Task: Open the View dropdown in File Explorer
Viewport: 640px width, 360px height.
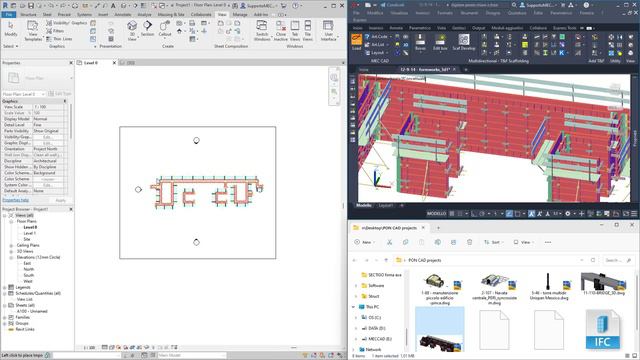Action: pyautogui.click(x=524, y=242)
